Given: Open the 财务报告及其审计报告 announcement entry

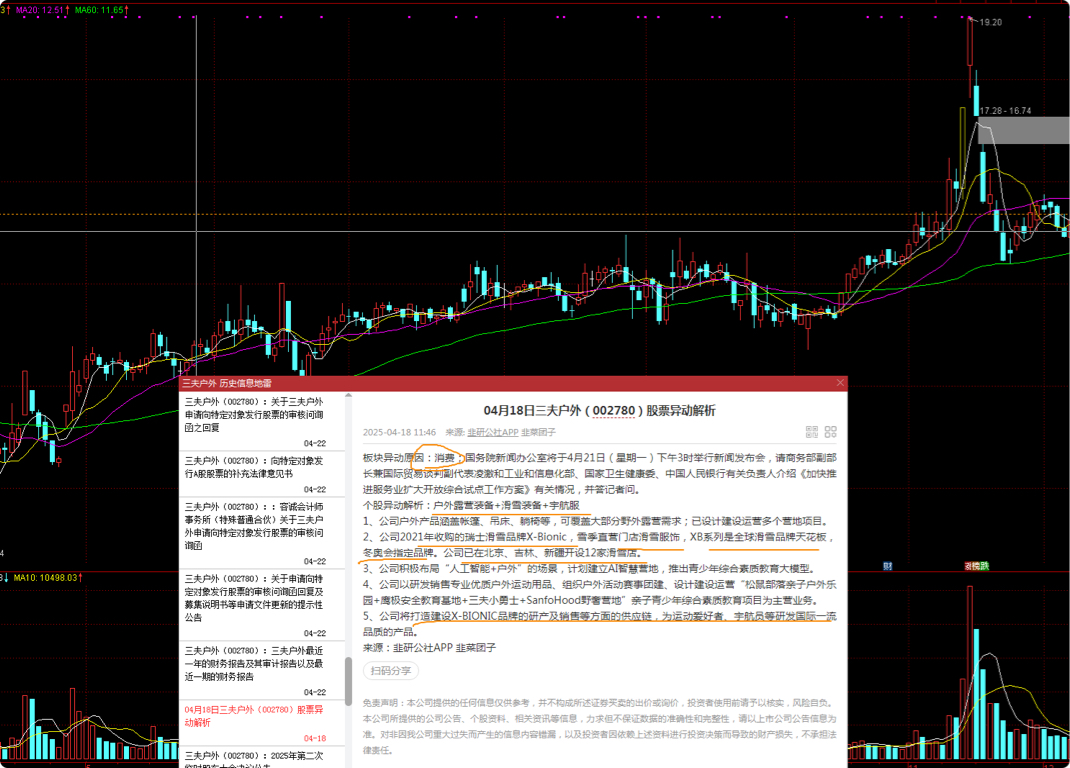Looking at the screenshot, I should click(261, 670).
